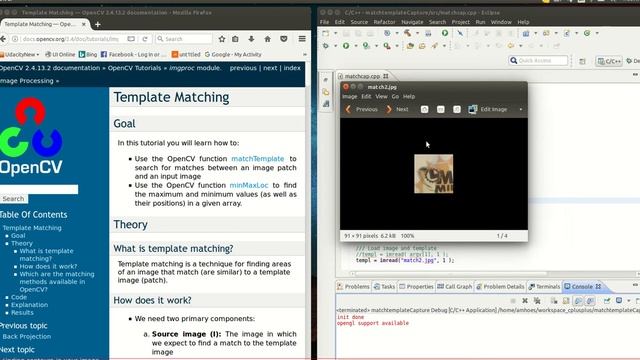Screen dimensions: 640x360
Task: Toggle Show Console When Standard Out Changes
Action: click(x=578, y=301)
